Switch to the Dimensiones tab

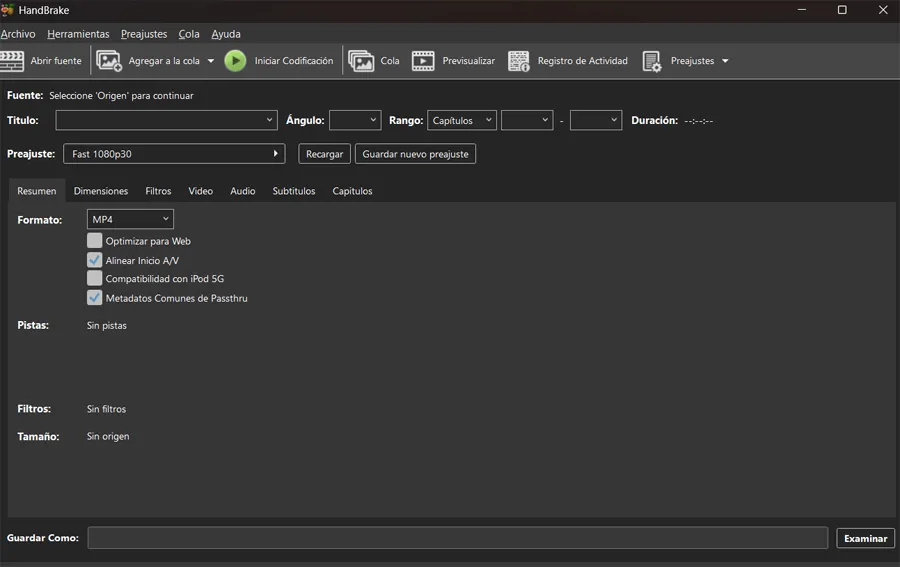click(101, 191)
